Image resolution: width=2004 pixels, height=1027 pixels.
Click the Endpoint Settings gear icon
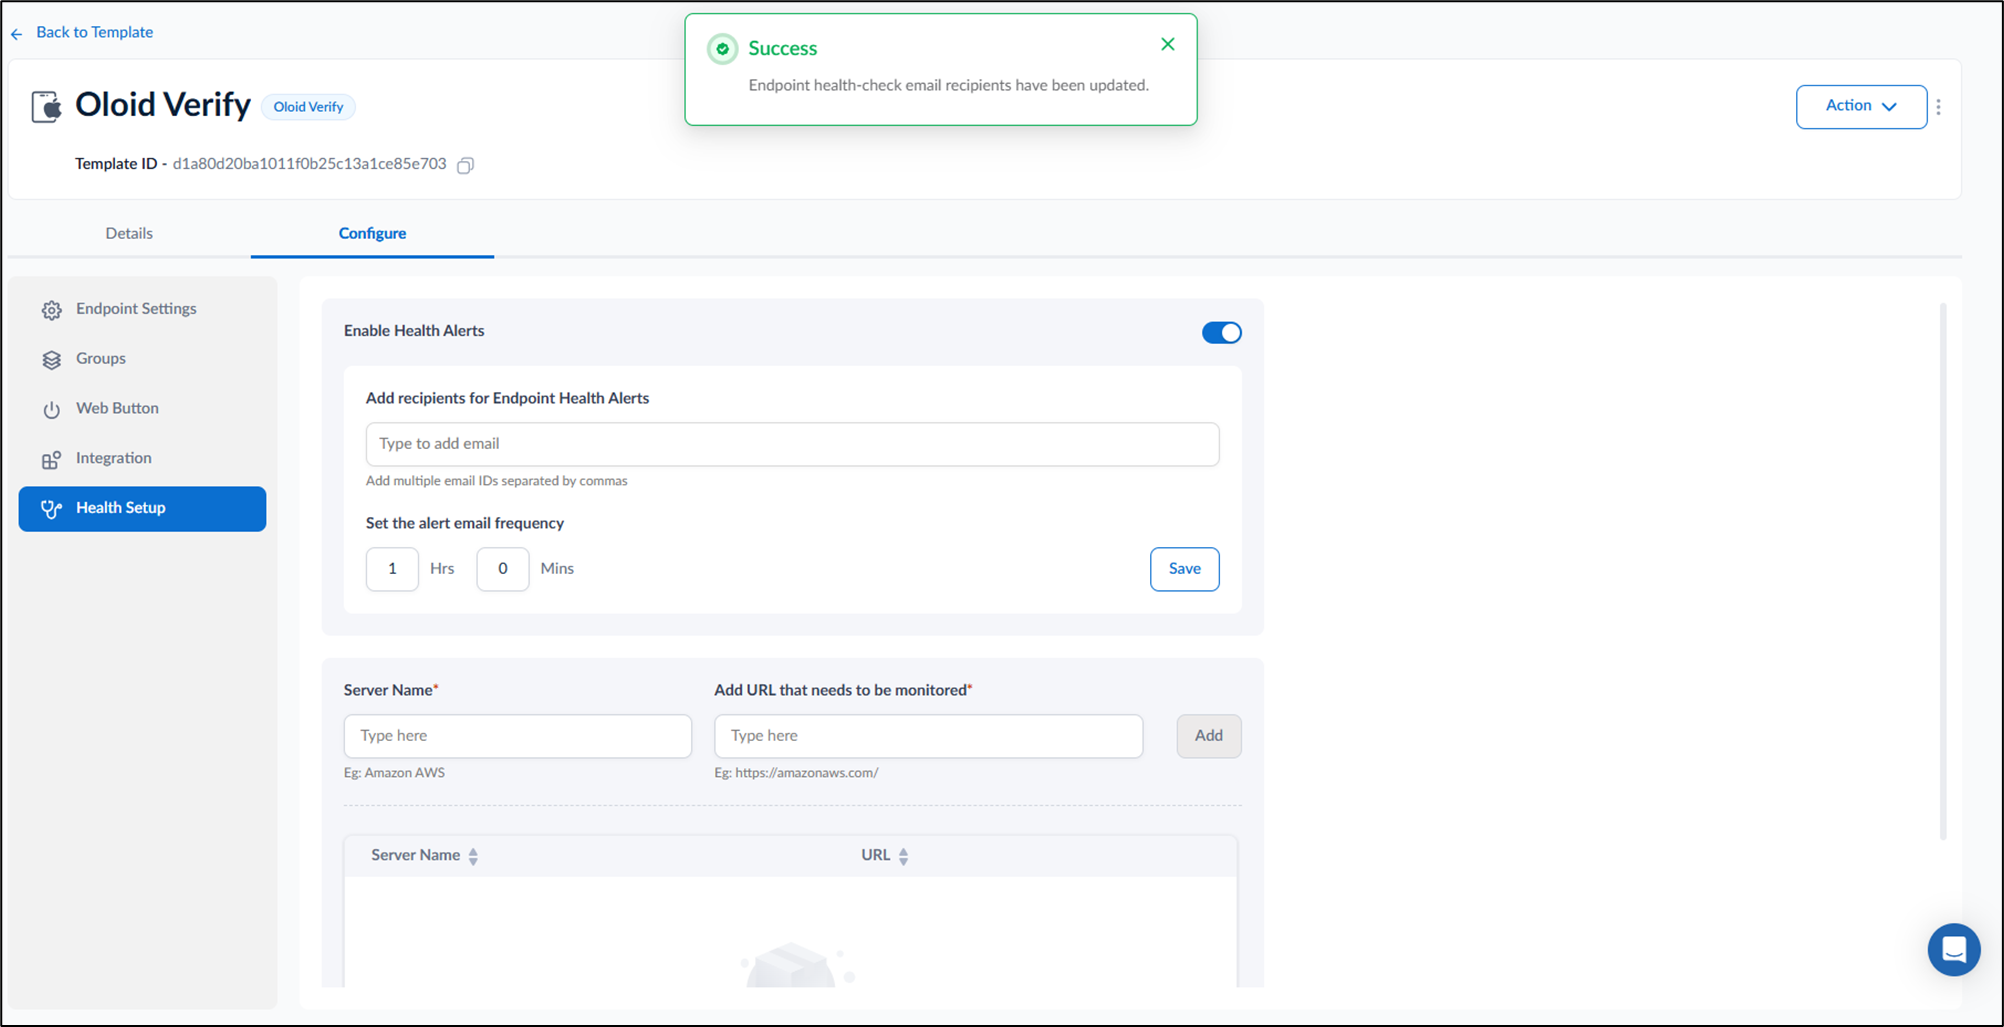coord(52,310)
